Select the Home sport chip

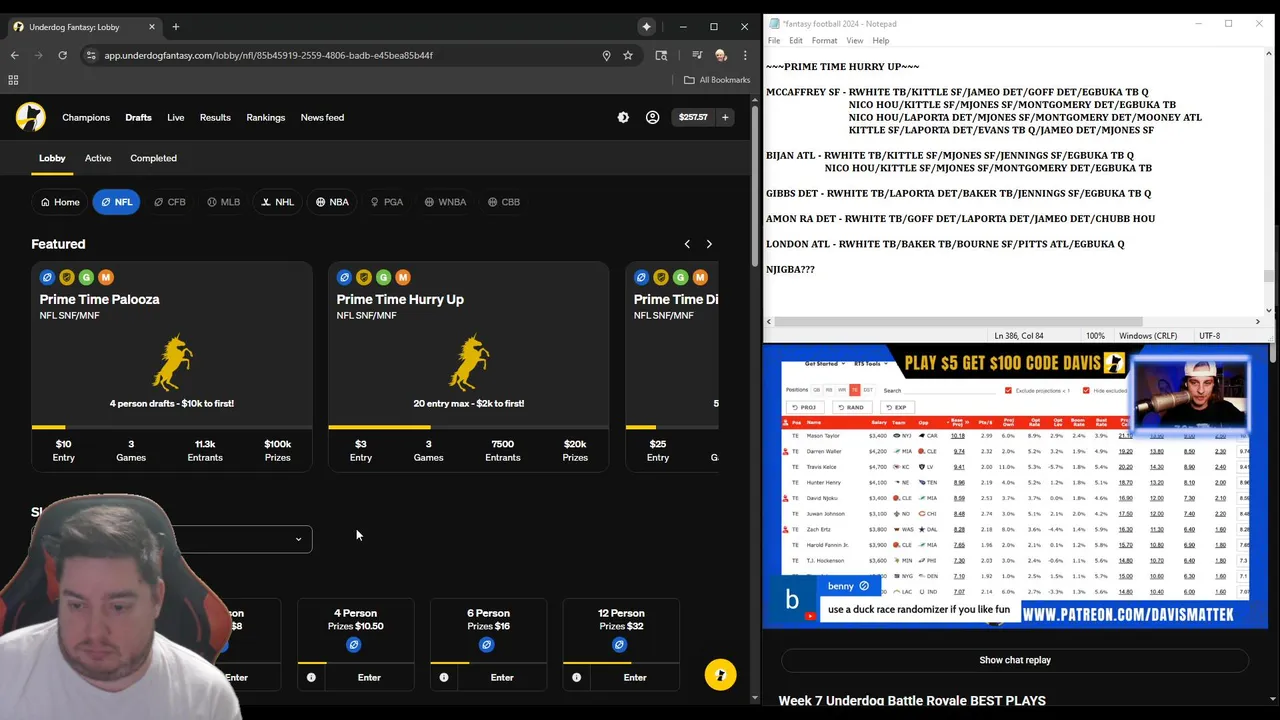click(x=60, y=202)
